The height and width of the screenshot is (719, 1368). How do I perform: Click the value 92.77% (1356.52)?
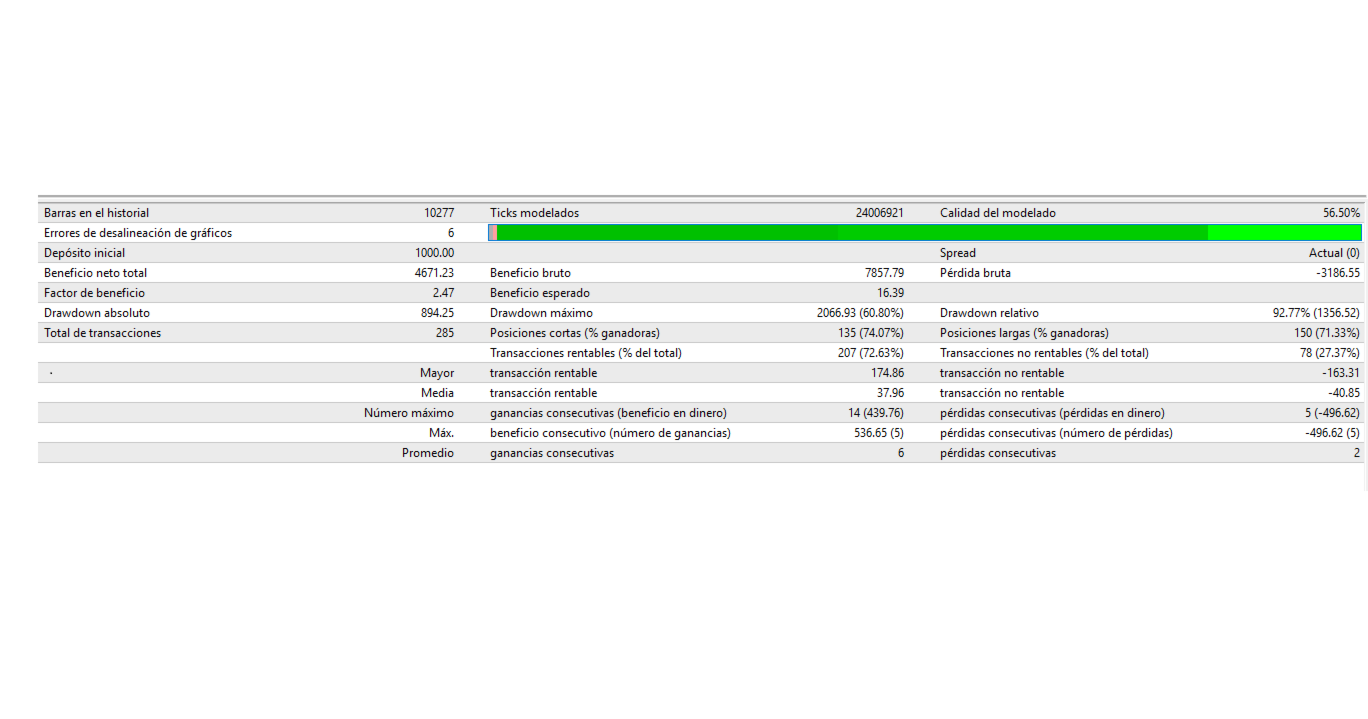click(1316, 313)
